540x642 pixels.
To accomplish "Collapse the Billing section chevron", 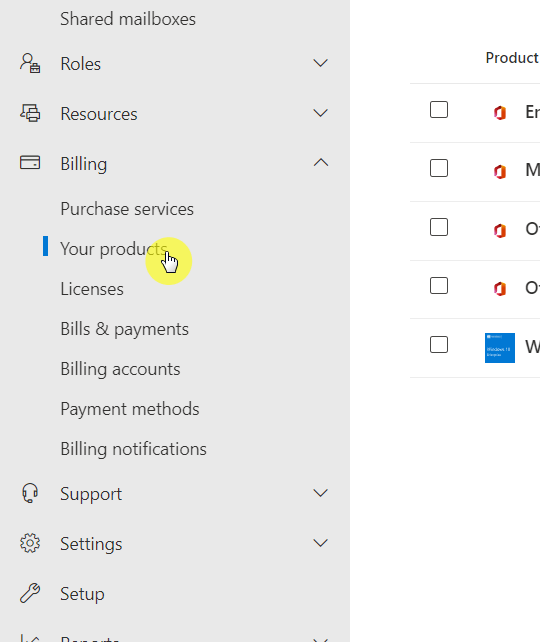I will [x=321, y=163].
